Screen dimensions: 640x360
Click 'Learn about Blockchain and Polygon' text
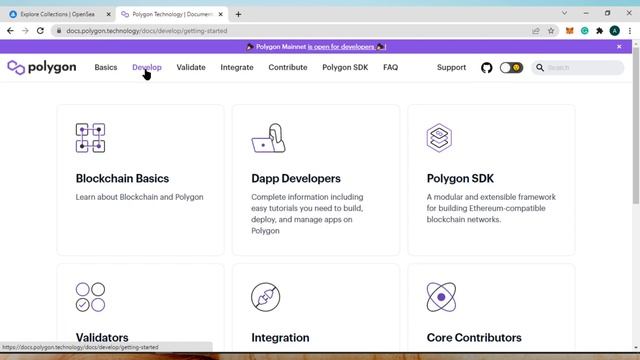(x=139, y=197)
